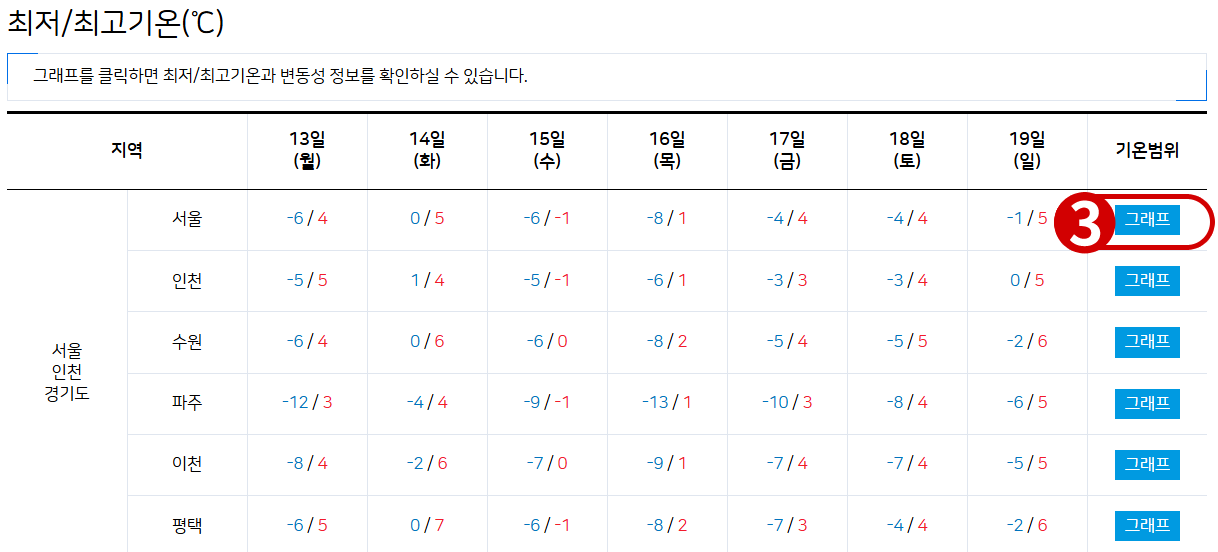Select the 13일 (월) column header
This screenshot has height=552, width=1218.
307,150
